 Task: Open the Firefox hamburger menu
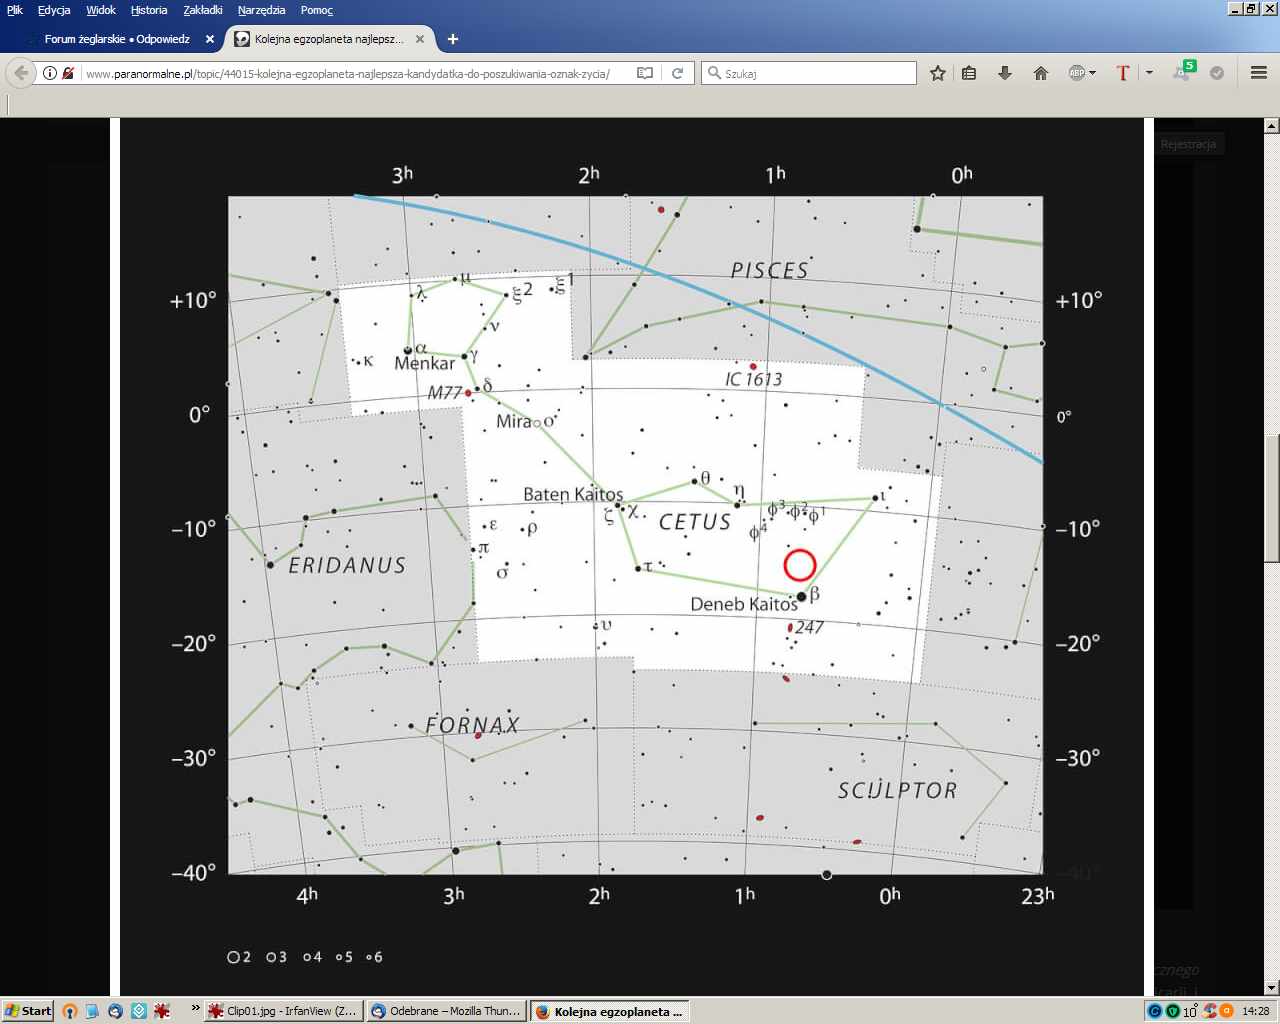(x=1259, y=73)
